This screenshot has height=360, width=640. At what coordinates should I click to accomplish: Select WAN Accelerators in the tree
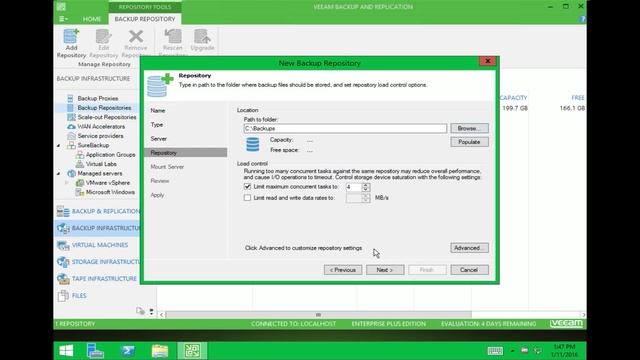coord(101,127)
